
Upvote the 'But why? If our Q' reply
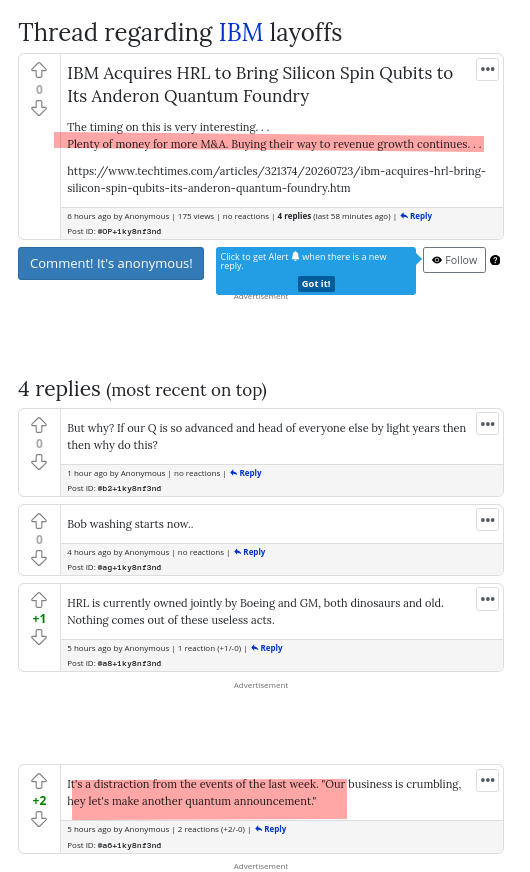(x=39, y=425)
